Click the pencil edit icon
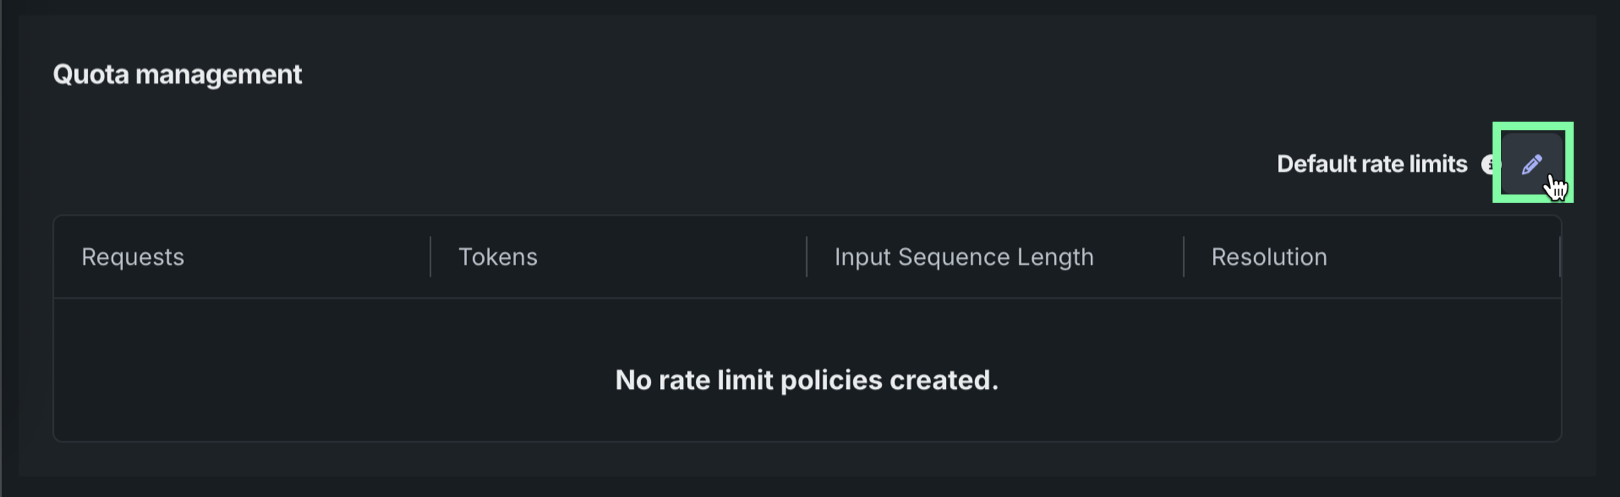1620x497 pixels. [1531, 164]
